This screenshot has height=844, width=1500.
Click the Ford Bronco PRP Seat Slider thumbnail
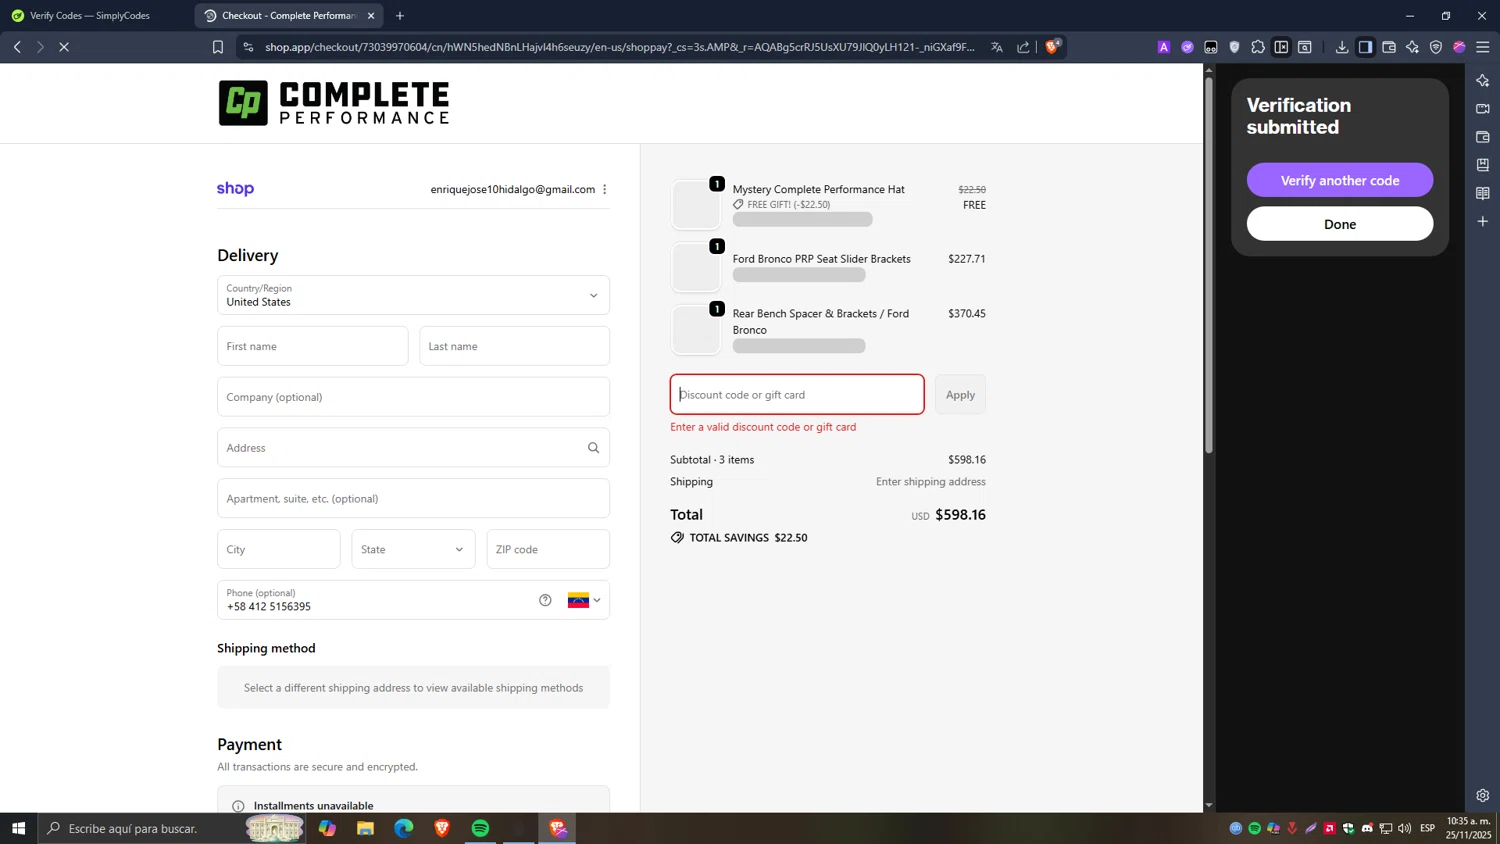pos(695,267)
